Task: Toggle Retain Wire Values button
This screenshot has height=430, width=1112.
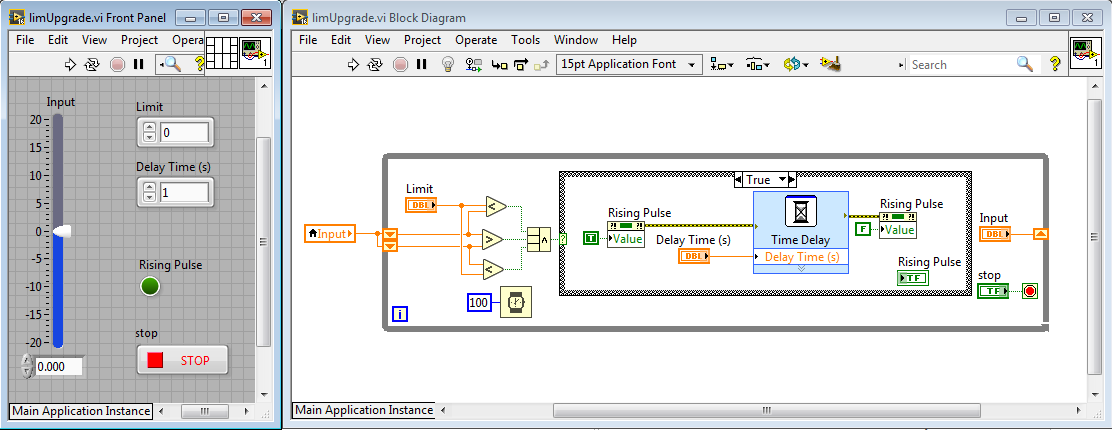Action: 474,65
